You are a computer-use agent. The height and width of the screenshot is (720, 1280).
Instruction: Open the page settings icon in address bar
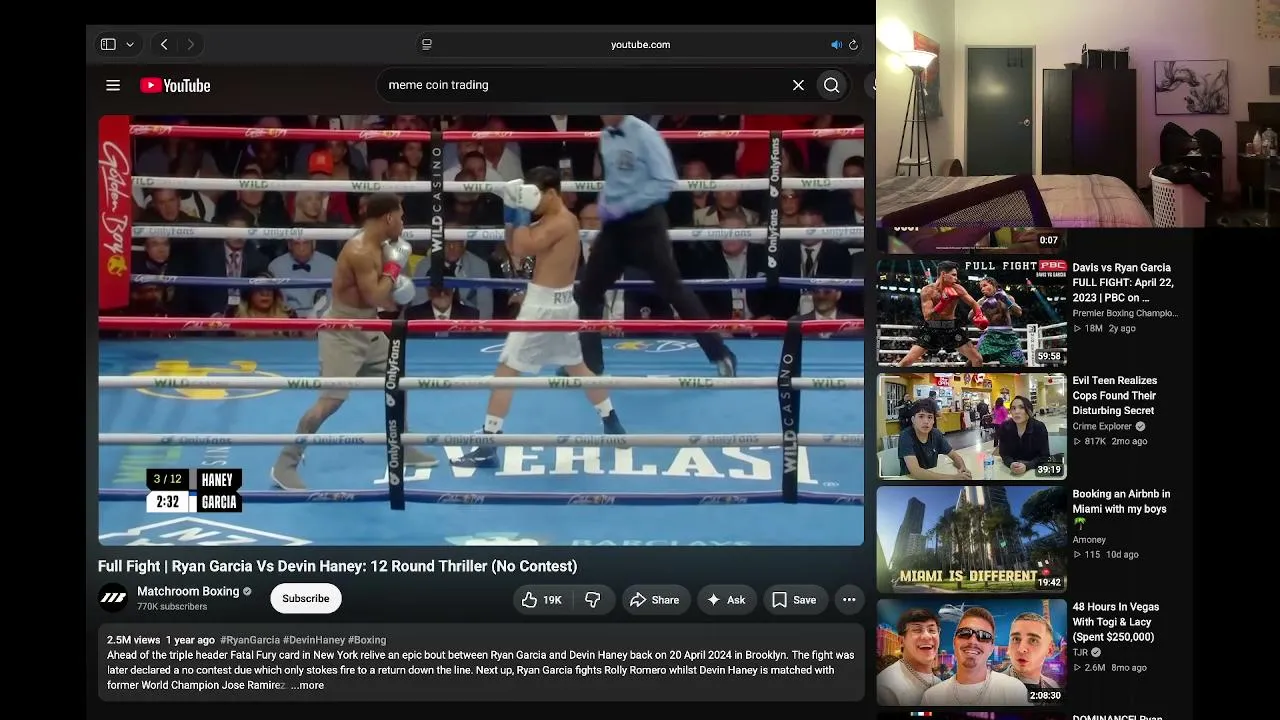coord(427,44)
